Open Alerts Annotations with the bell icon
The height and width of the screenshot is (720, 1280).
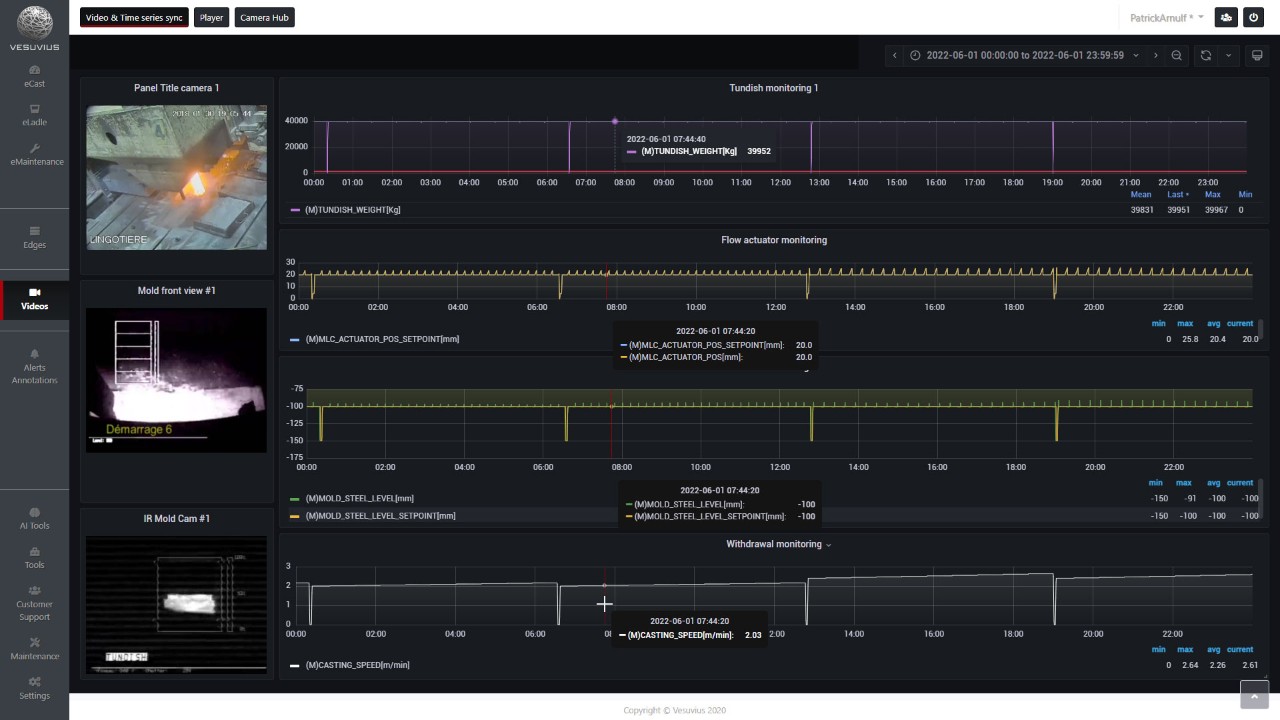pyautogui.click(x=34, y=366)
